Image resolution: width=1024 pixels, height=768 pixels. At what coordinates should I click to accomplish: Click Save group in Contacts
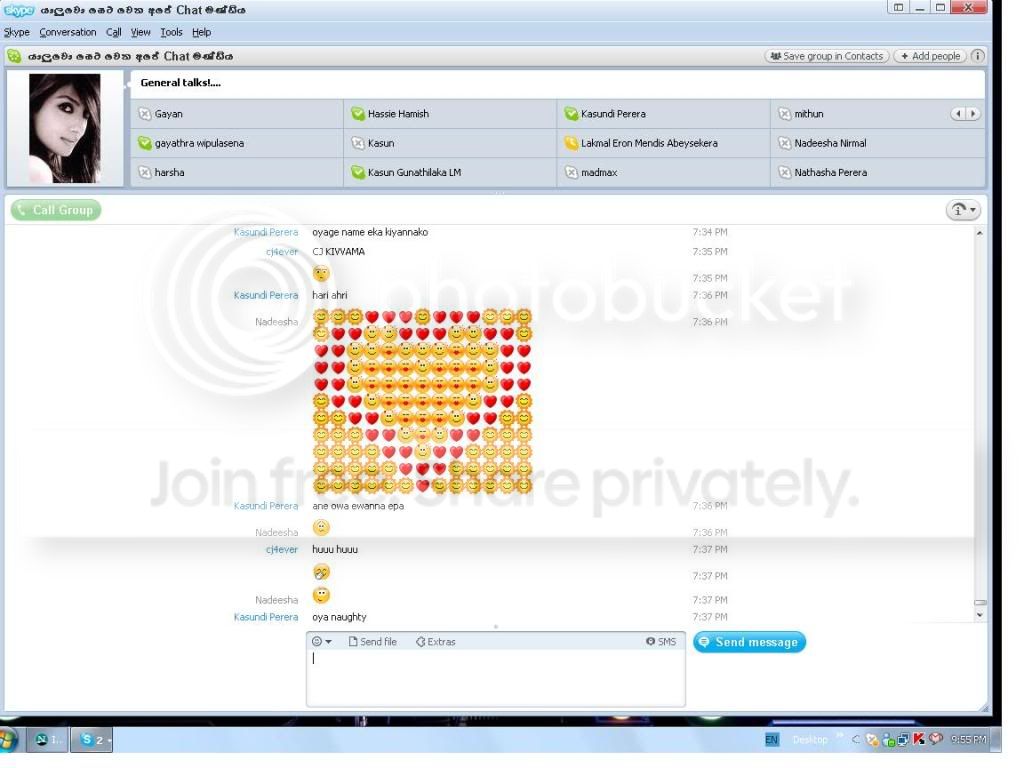826,56
